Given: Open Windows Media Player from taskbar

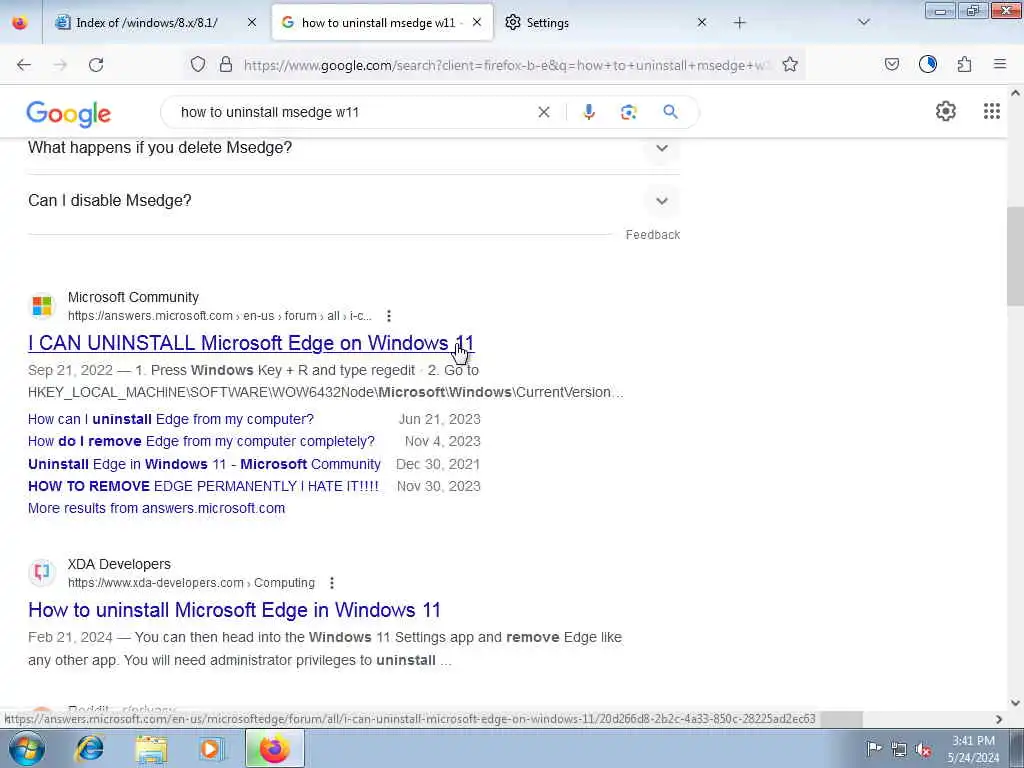Looking at the screenshot, I should tap(212, 749).
